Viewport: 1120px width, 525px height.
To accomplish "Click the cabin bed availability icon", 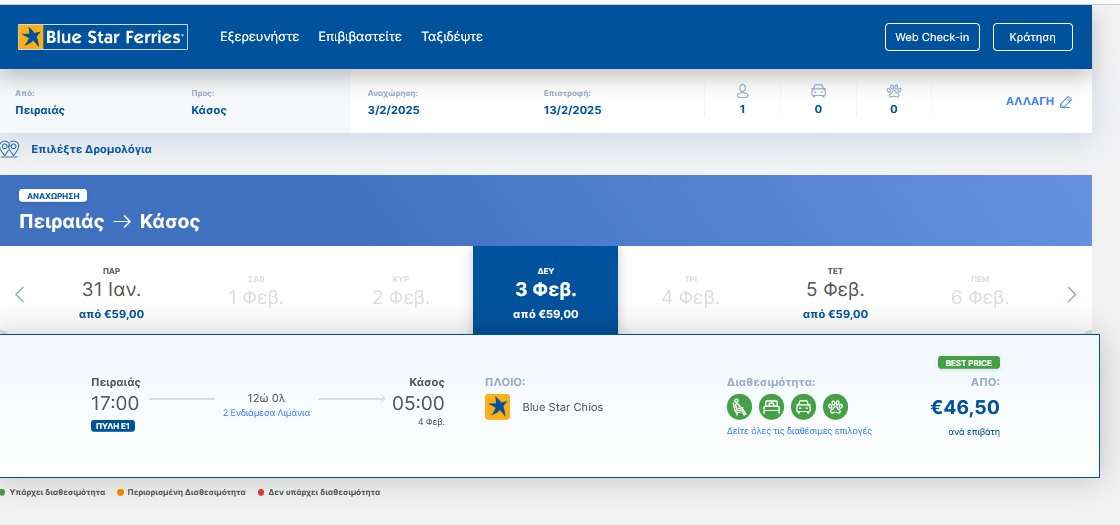I will click(x=771, y=407).
